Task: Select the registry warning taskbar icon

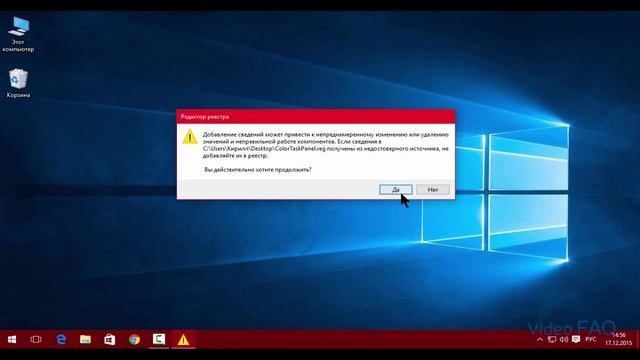Action: (183, 340)
